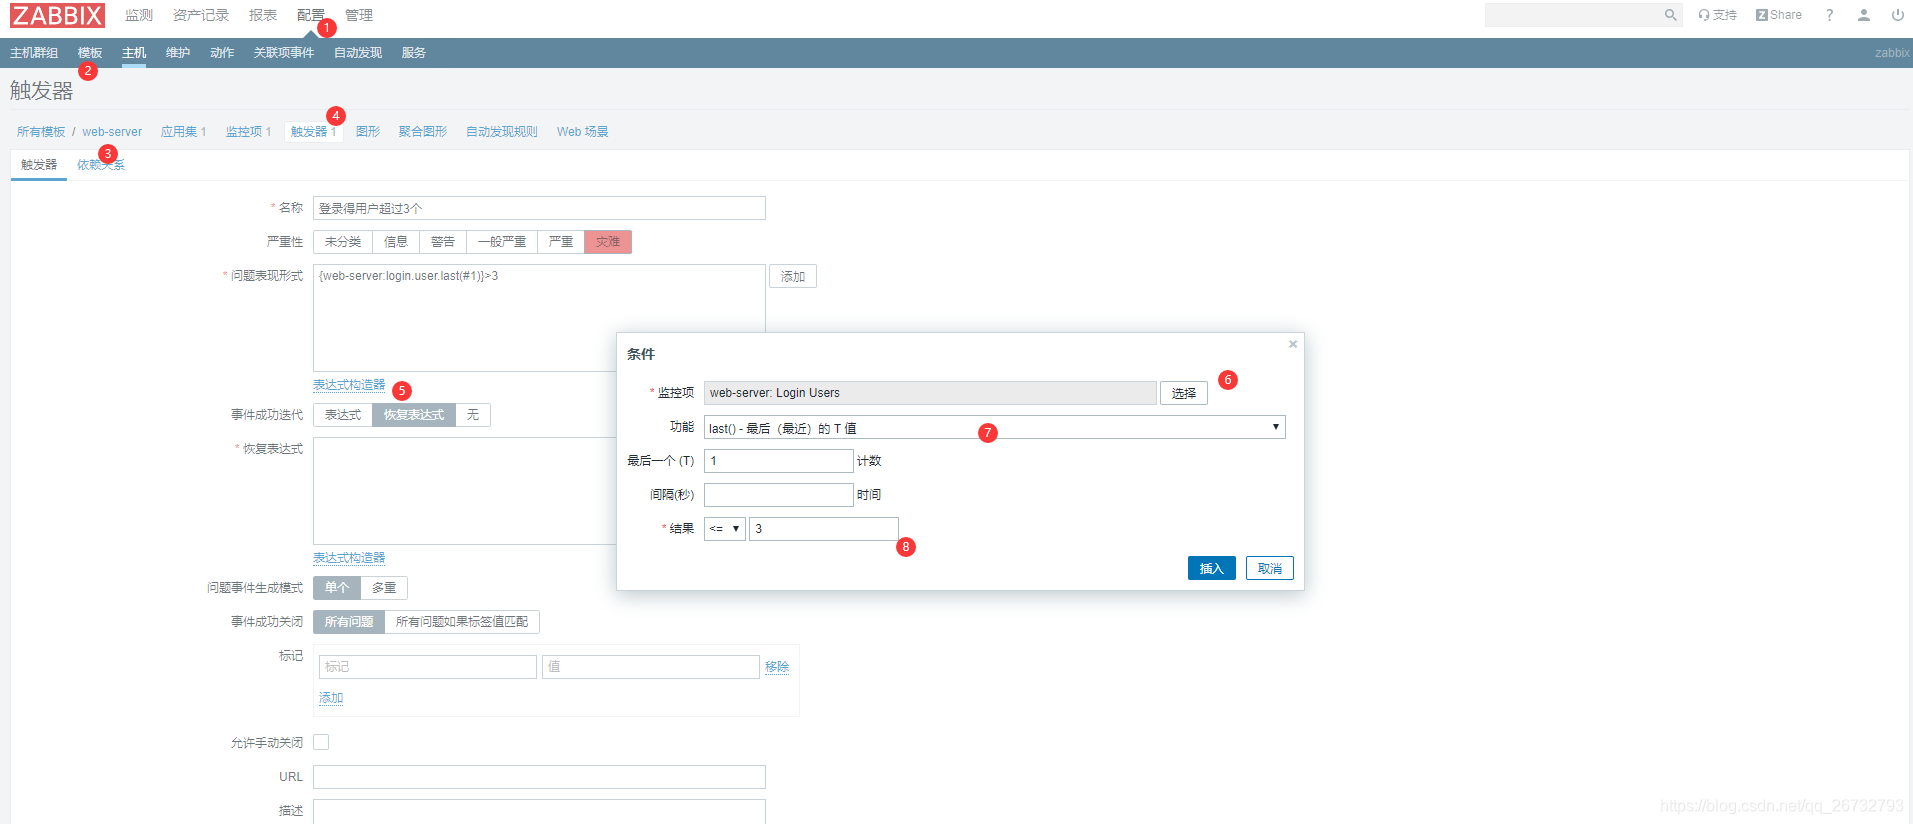Image resolution: width=1913 pixels, height=824 pixels.
Task: Select 无 for OK event generation
Action: [x=473, y=415]
